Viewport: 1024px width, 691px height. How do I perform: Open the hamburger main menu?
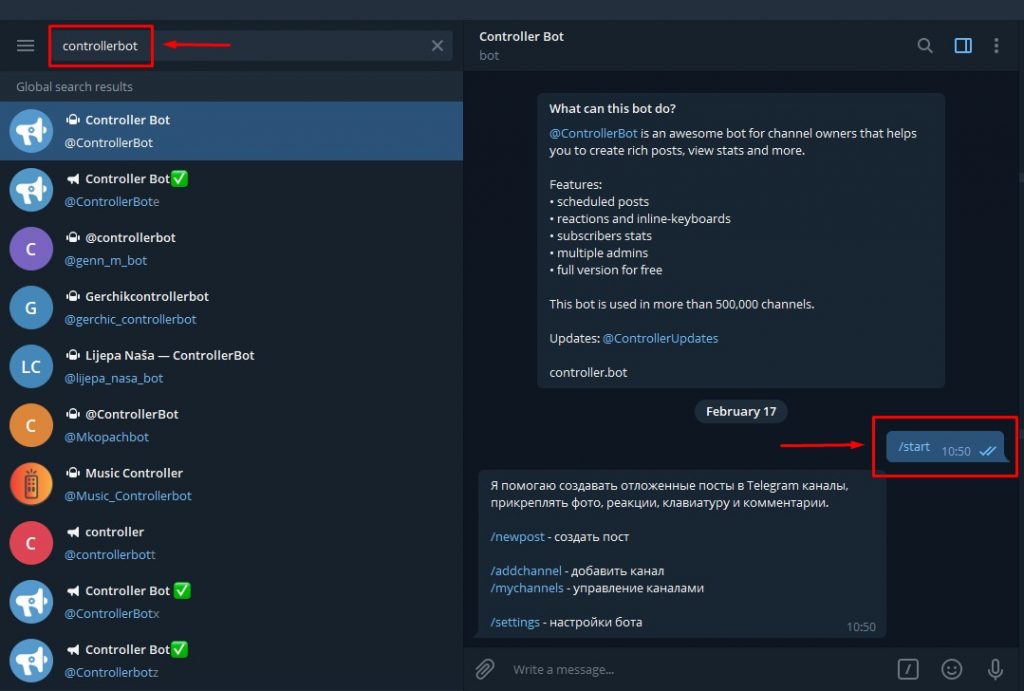(x=25, y=46)
